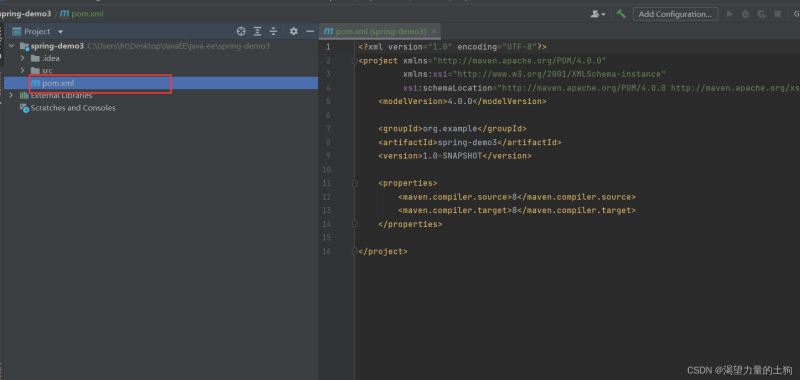Click the Maven icon on the editor tab
This screenshot has height=380, width=800.
(329, 31)
